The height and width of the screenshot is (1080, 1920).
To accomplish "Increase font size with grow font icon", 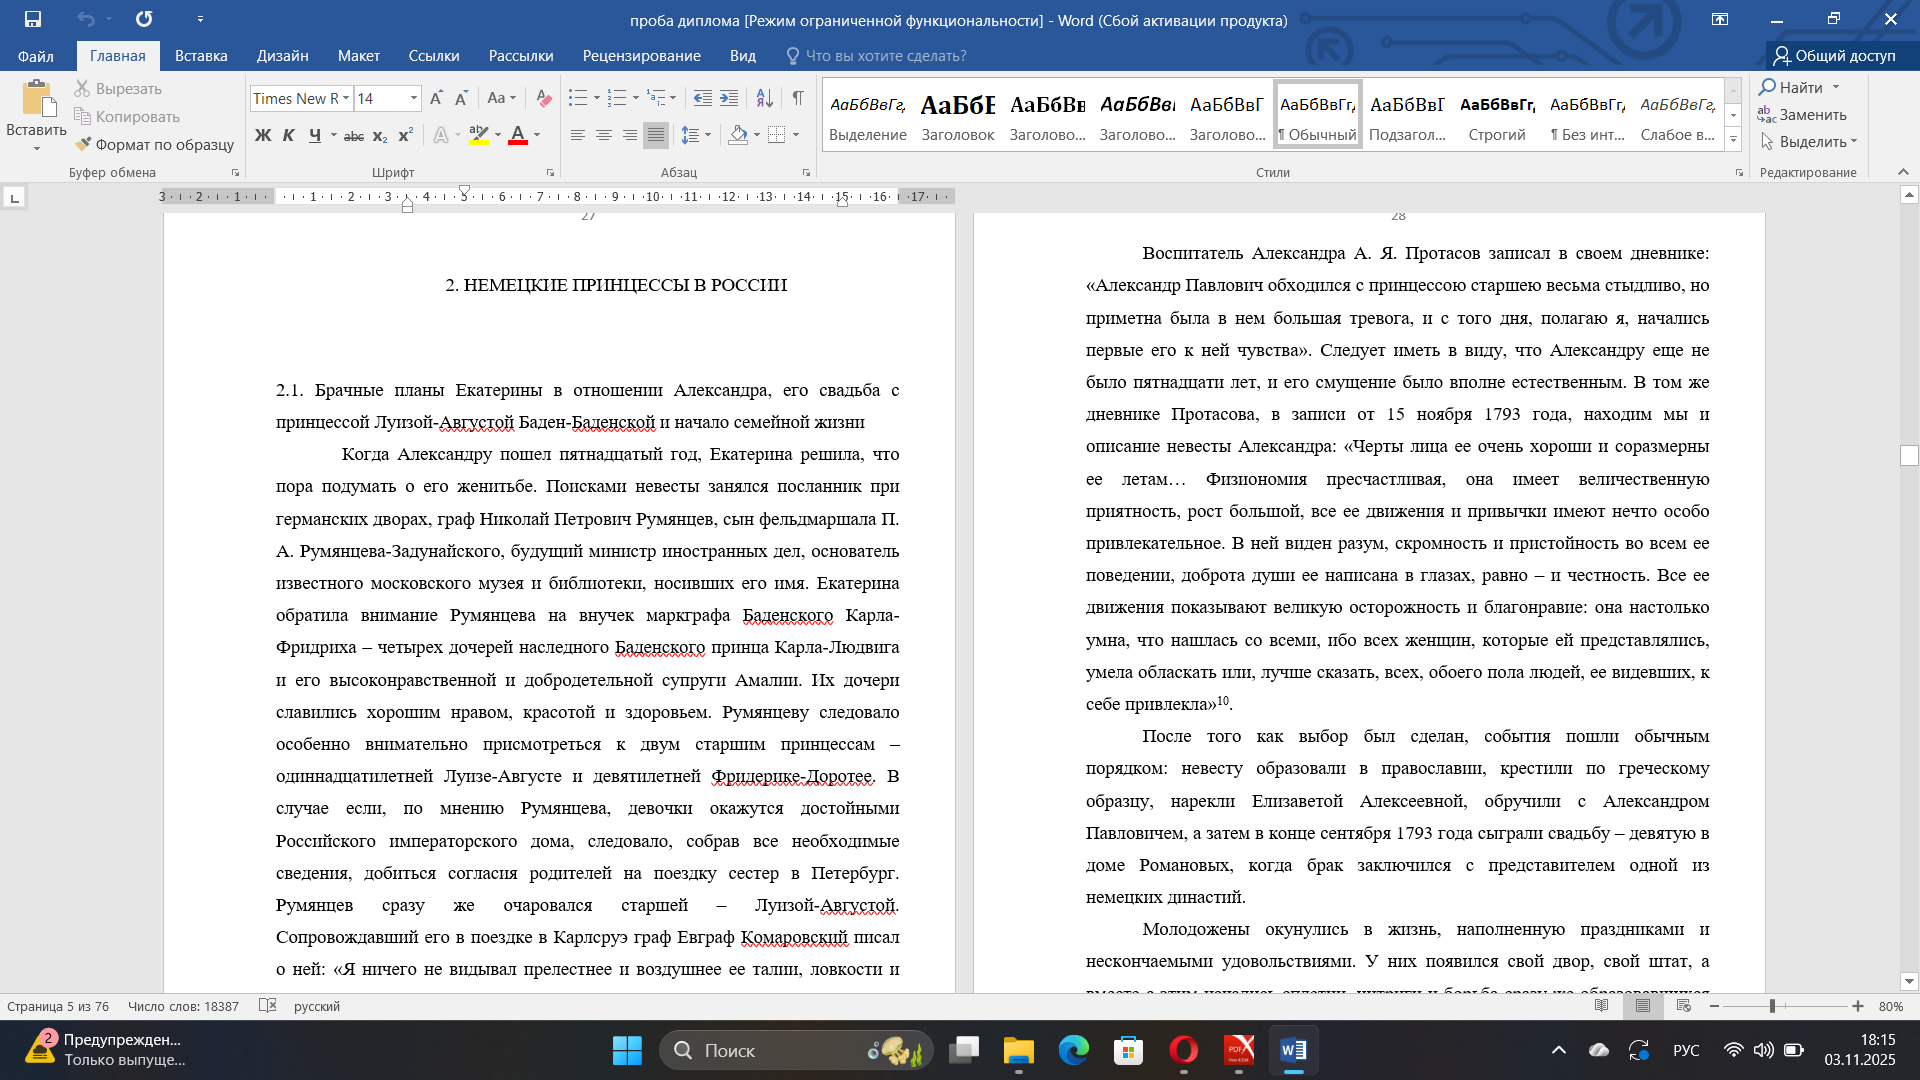I will (436, 98).
